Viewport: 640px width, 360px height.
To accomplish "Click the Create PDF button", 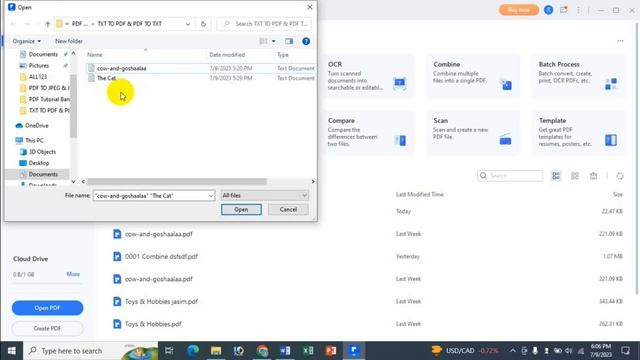I will click(47, 328).
